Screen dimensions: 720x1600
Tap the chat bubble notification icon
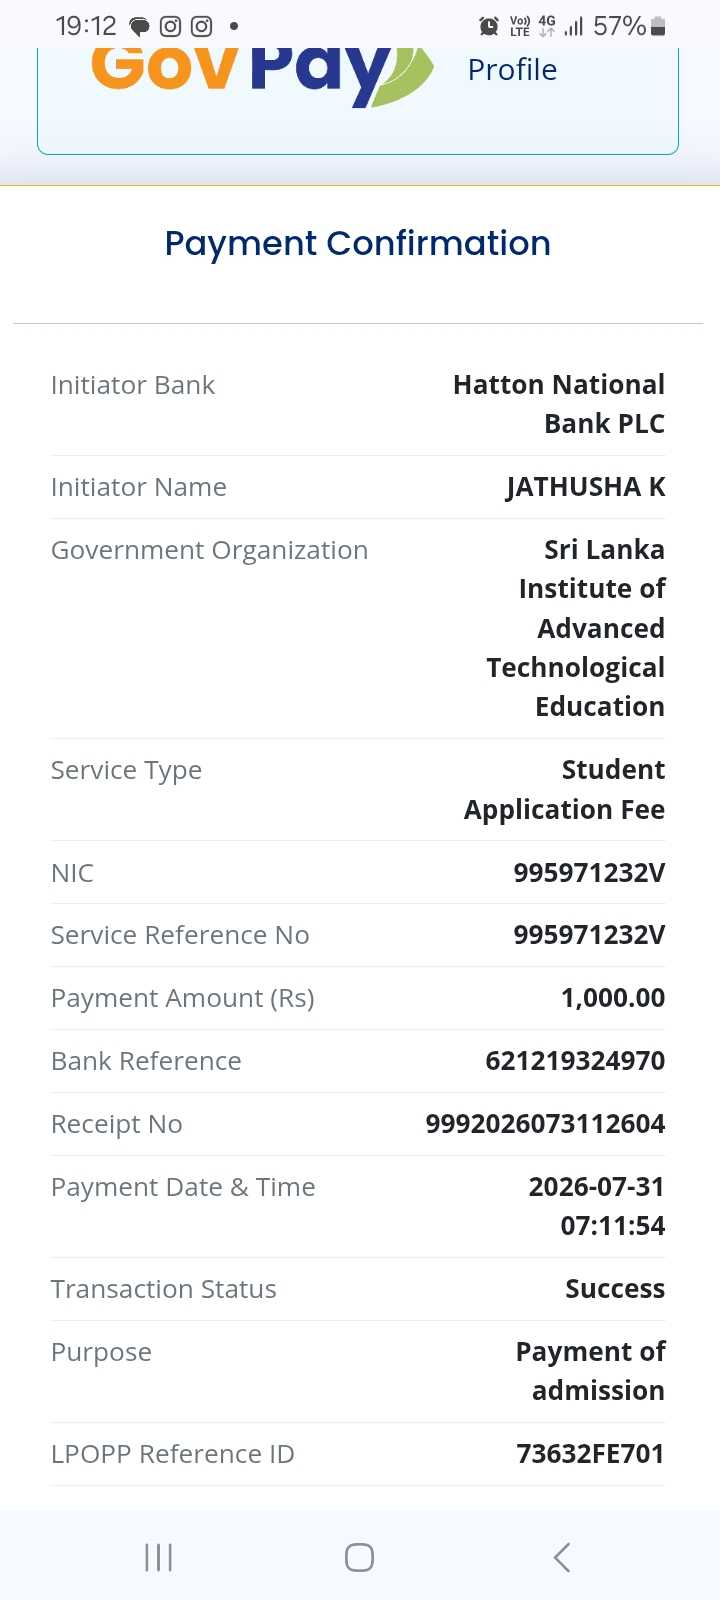pos(140,27)
